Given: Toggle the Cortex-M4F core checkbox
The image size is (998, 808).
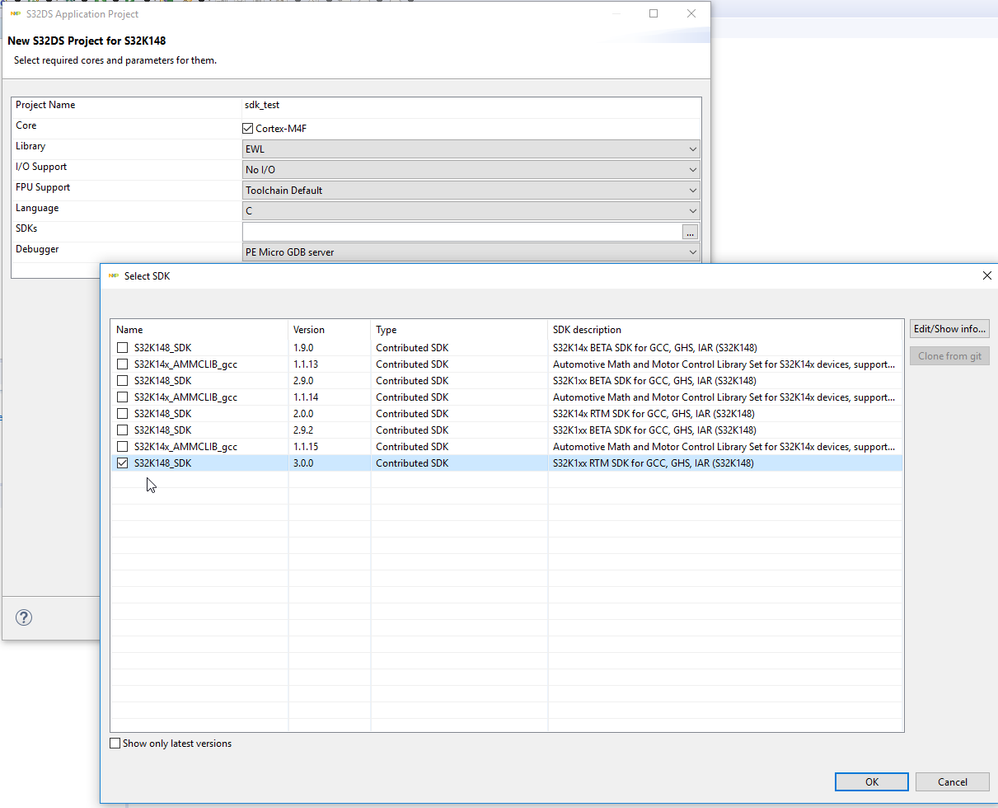Looking at the screenshot, I should pos(248,129).
